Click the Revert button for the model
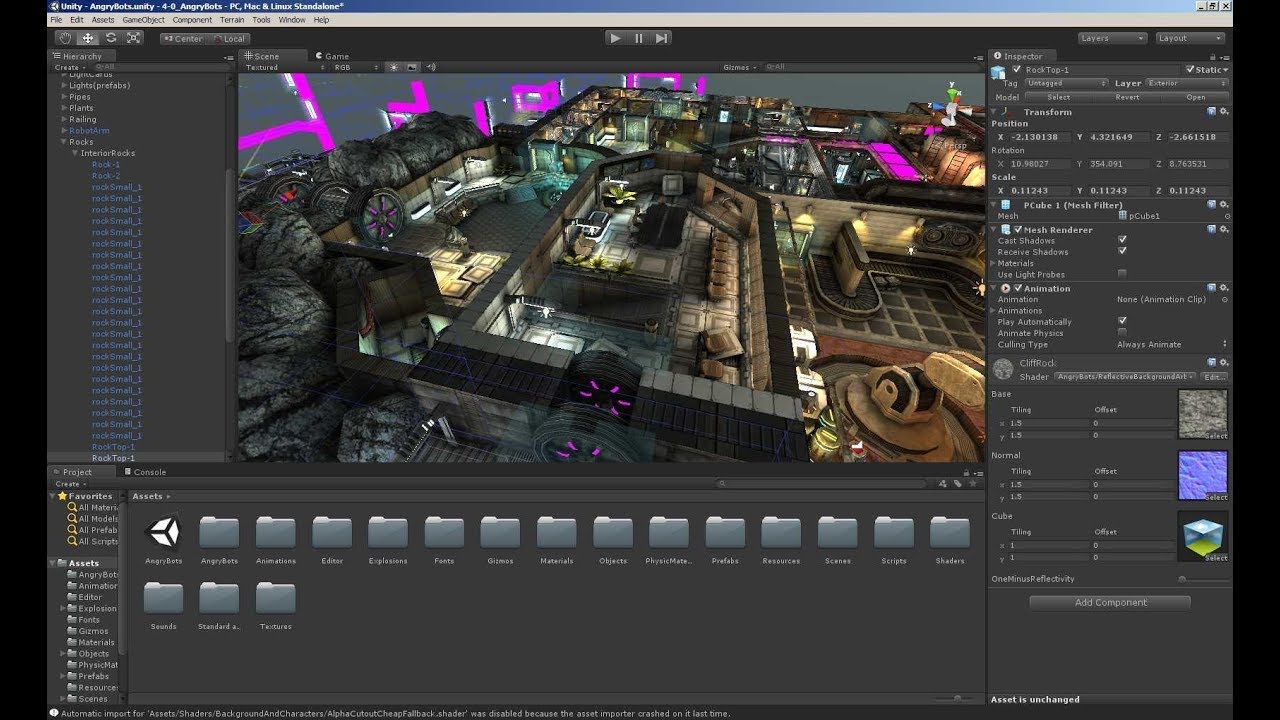 [x=1127, y=97]
